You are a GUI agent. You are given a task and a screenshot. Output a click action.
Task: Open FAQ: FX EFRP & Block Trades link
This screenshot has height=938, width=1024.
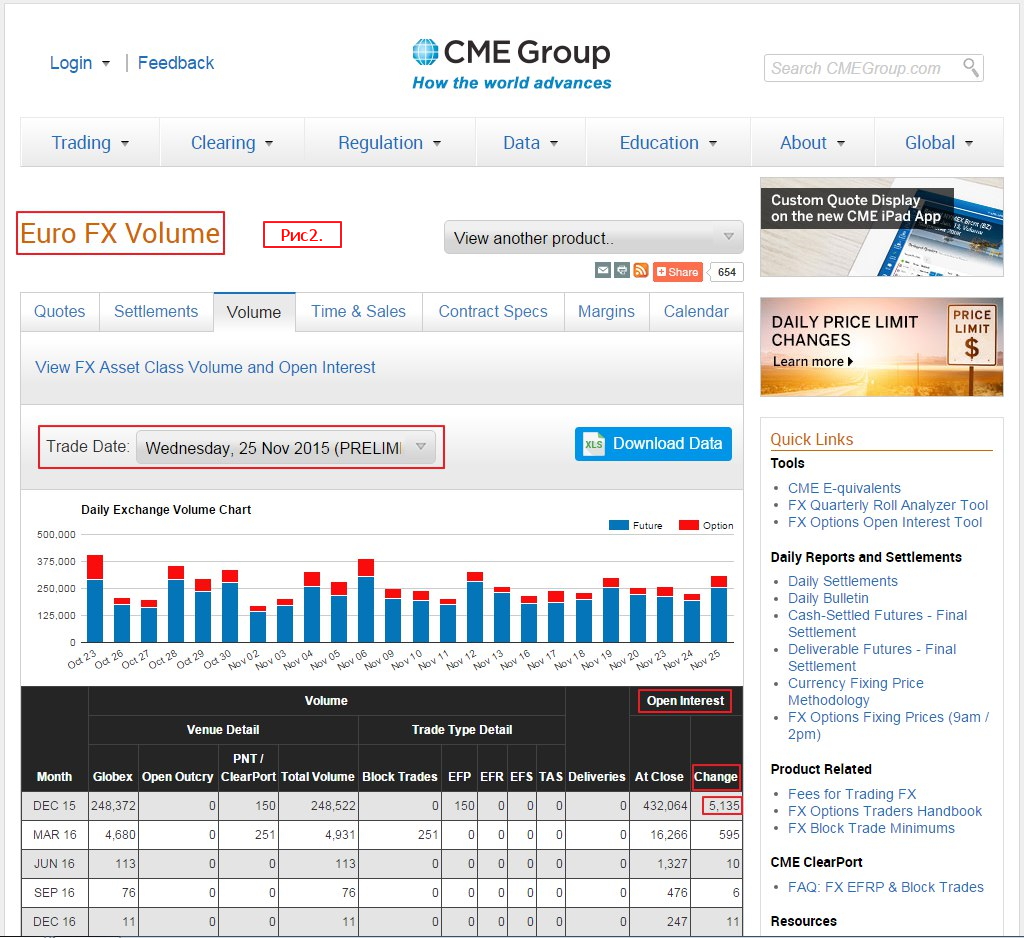886,886
